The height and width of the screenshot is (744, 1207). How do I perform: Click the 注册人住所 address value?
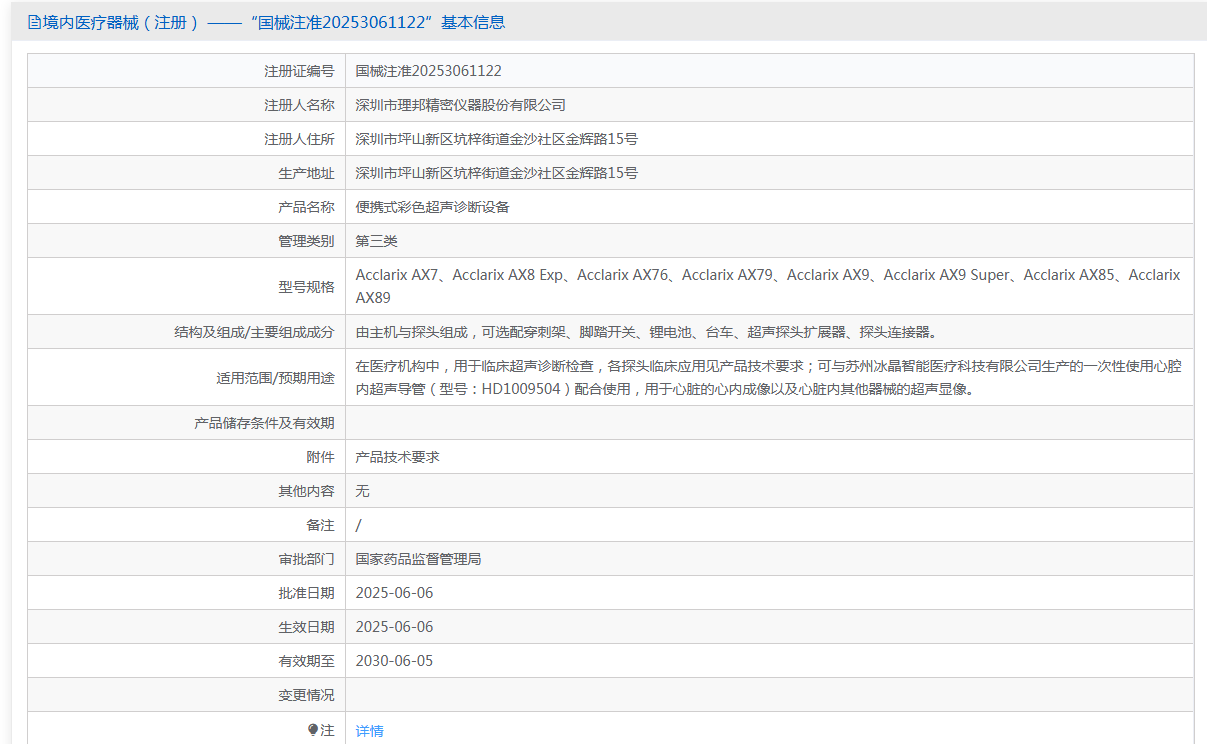click(x=497, y=139)
